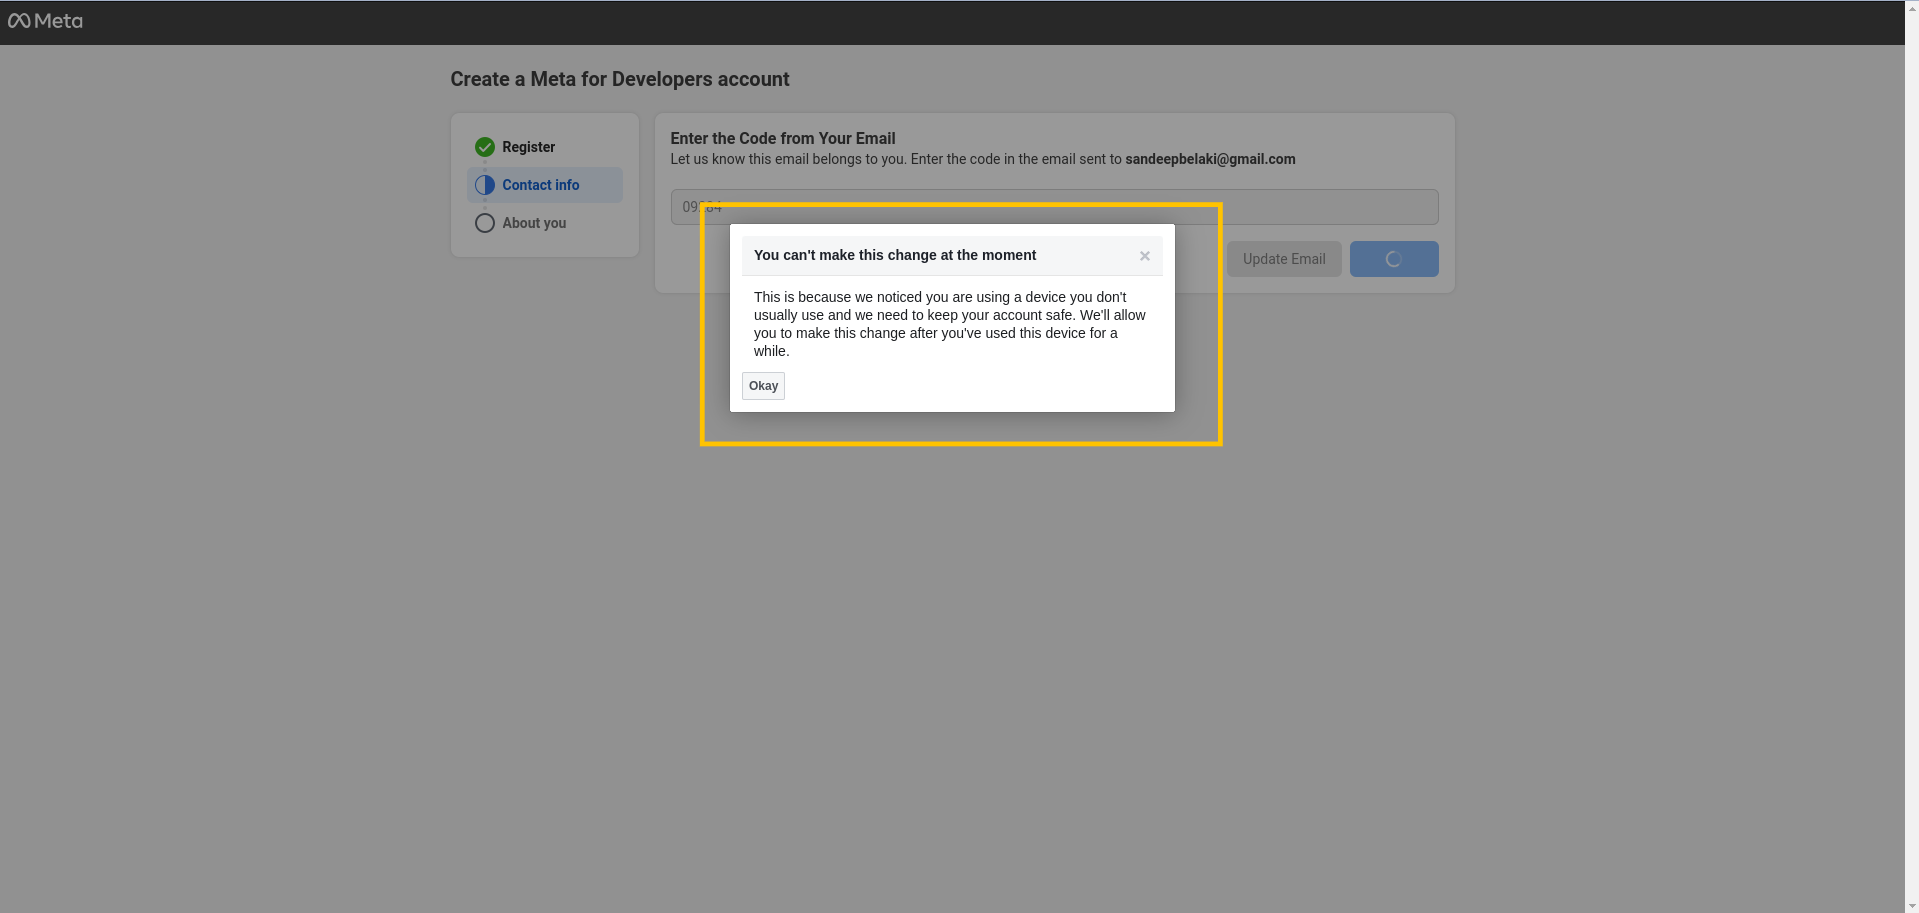
Task: Click the "Enter the Code from Your Email" heading
Action: [783, 138]
